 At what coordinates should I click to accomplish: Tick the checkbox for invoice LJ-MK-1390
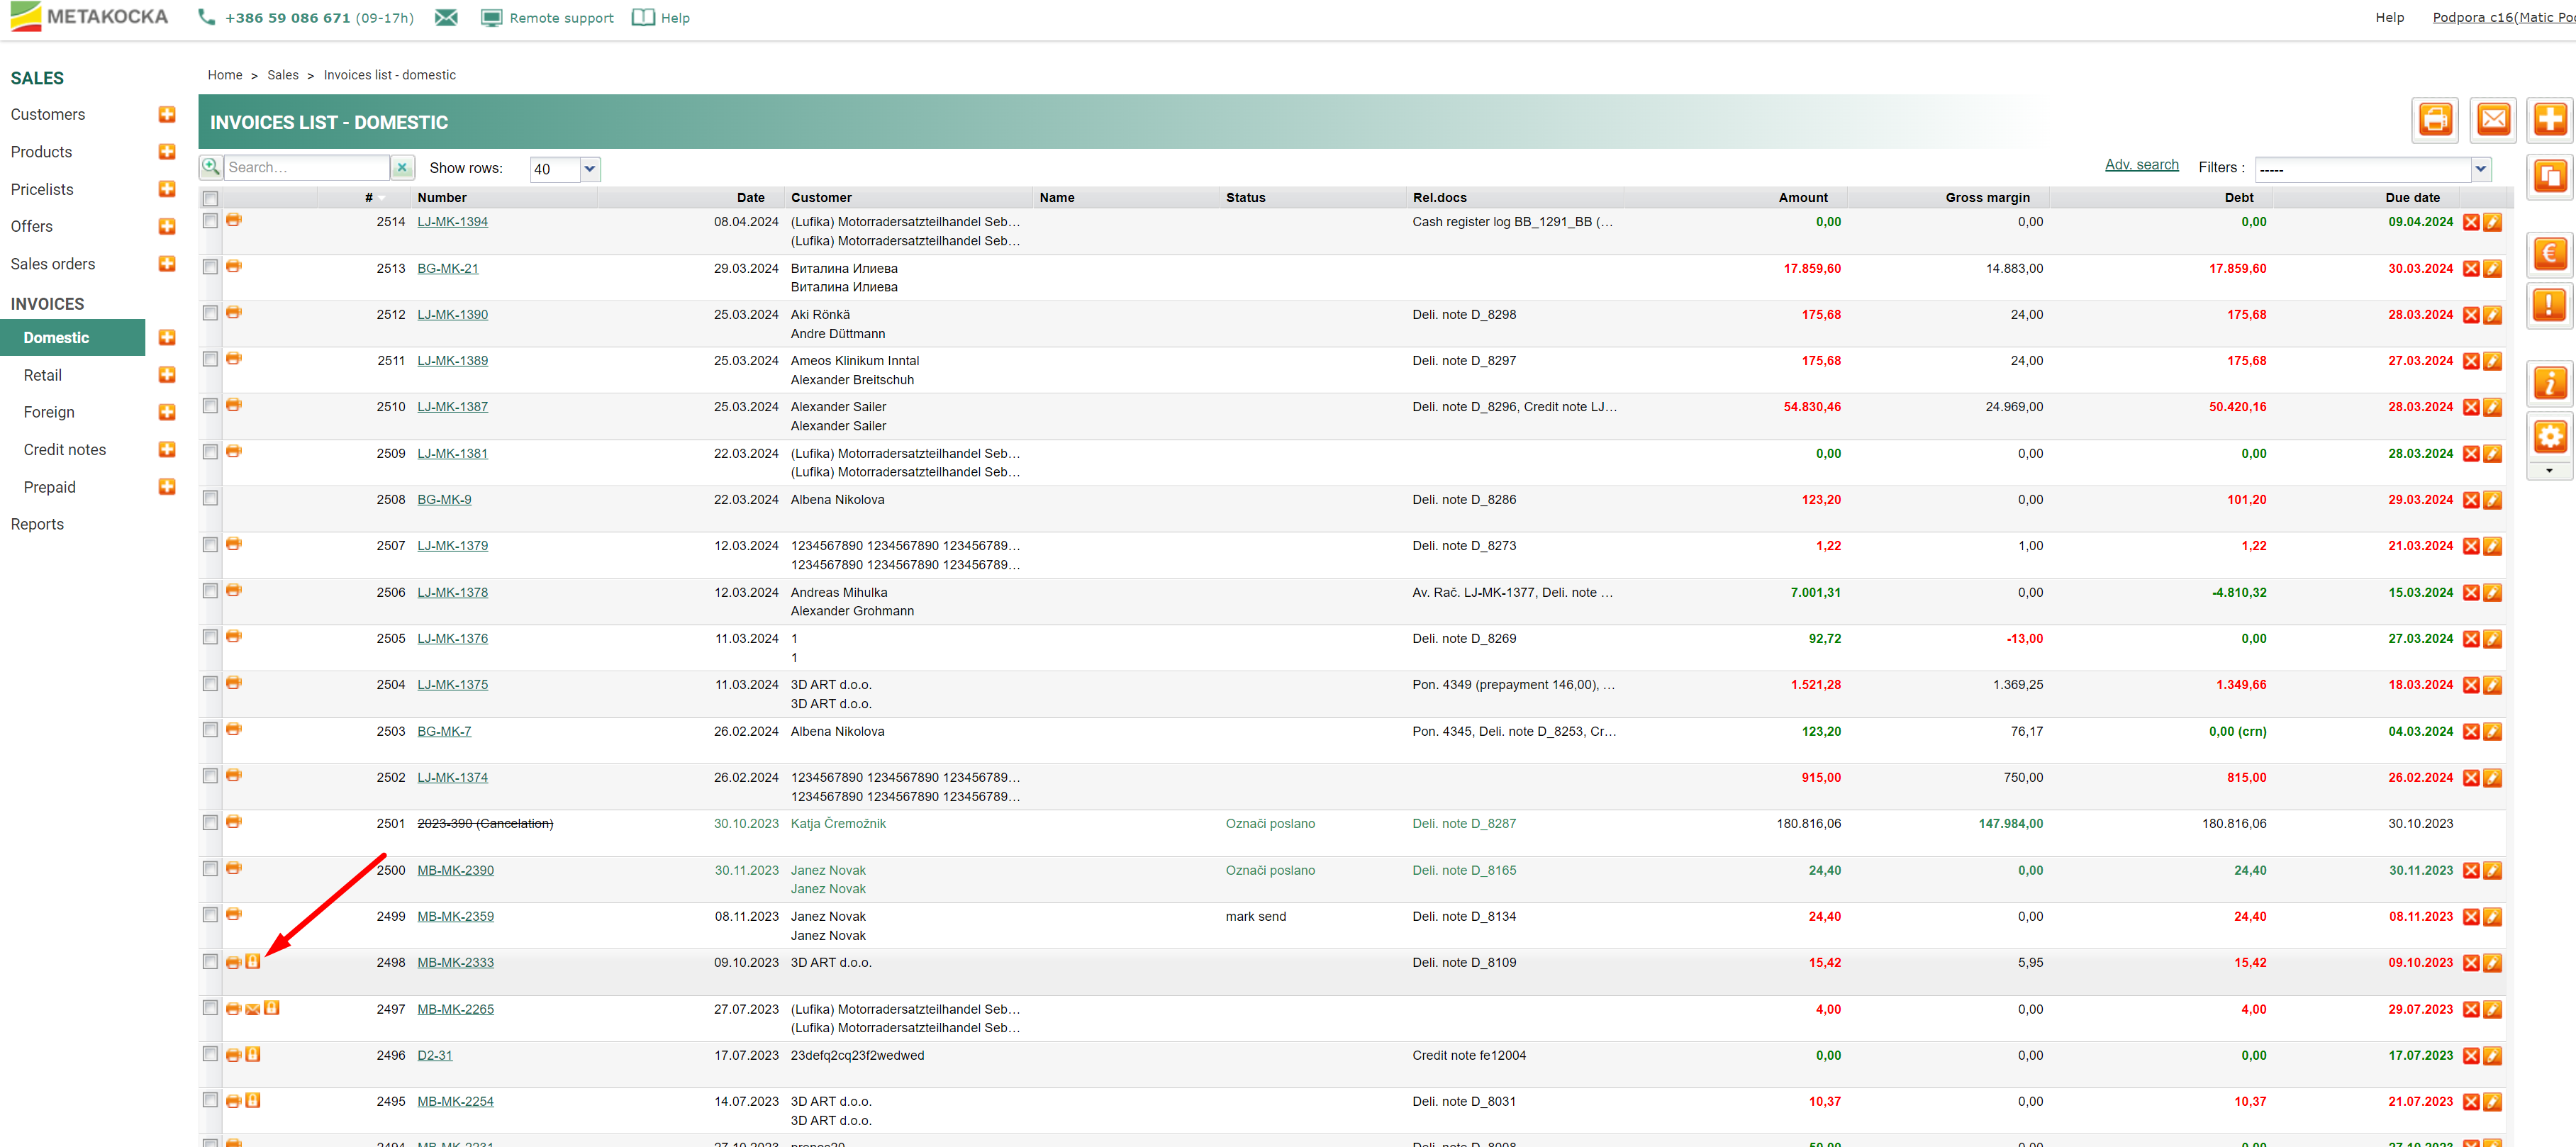[x=210, y=313]
